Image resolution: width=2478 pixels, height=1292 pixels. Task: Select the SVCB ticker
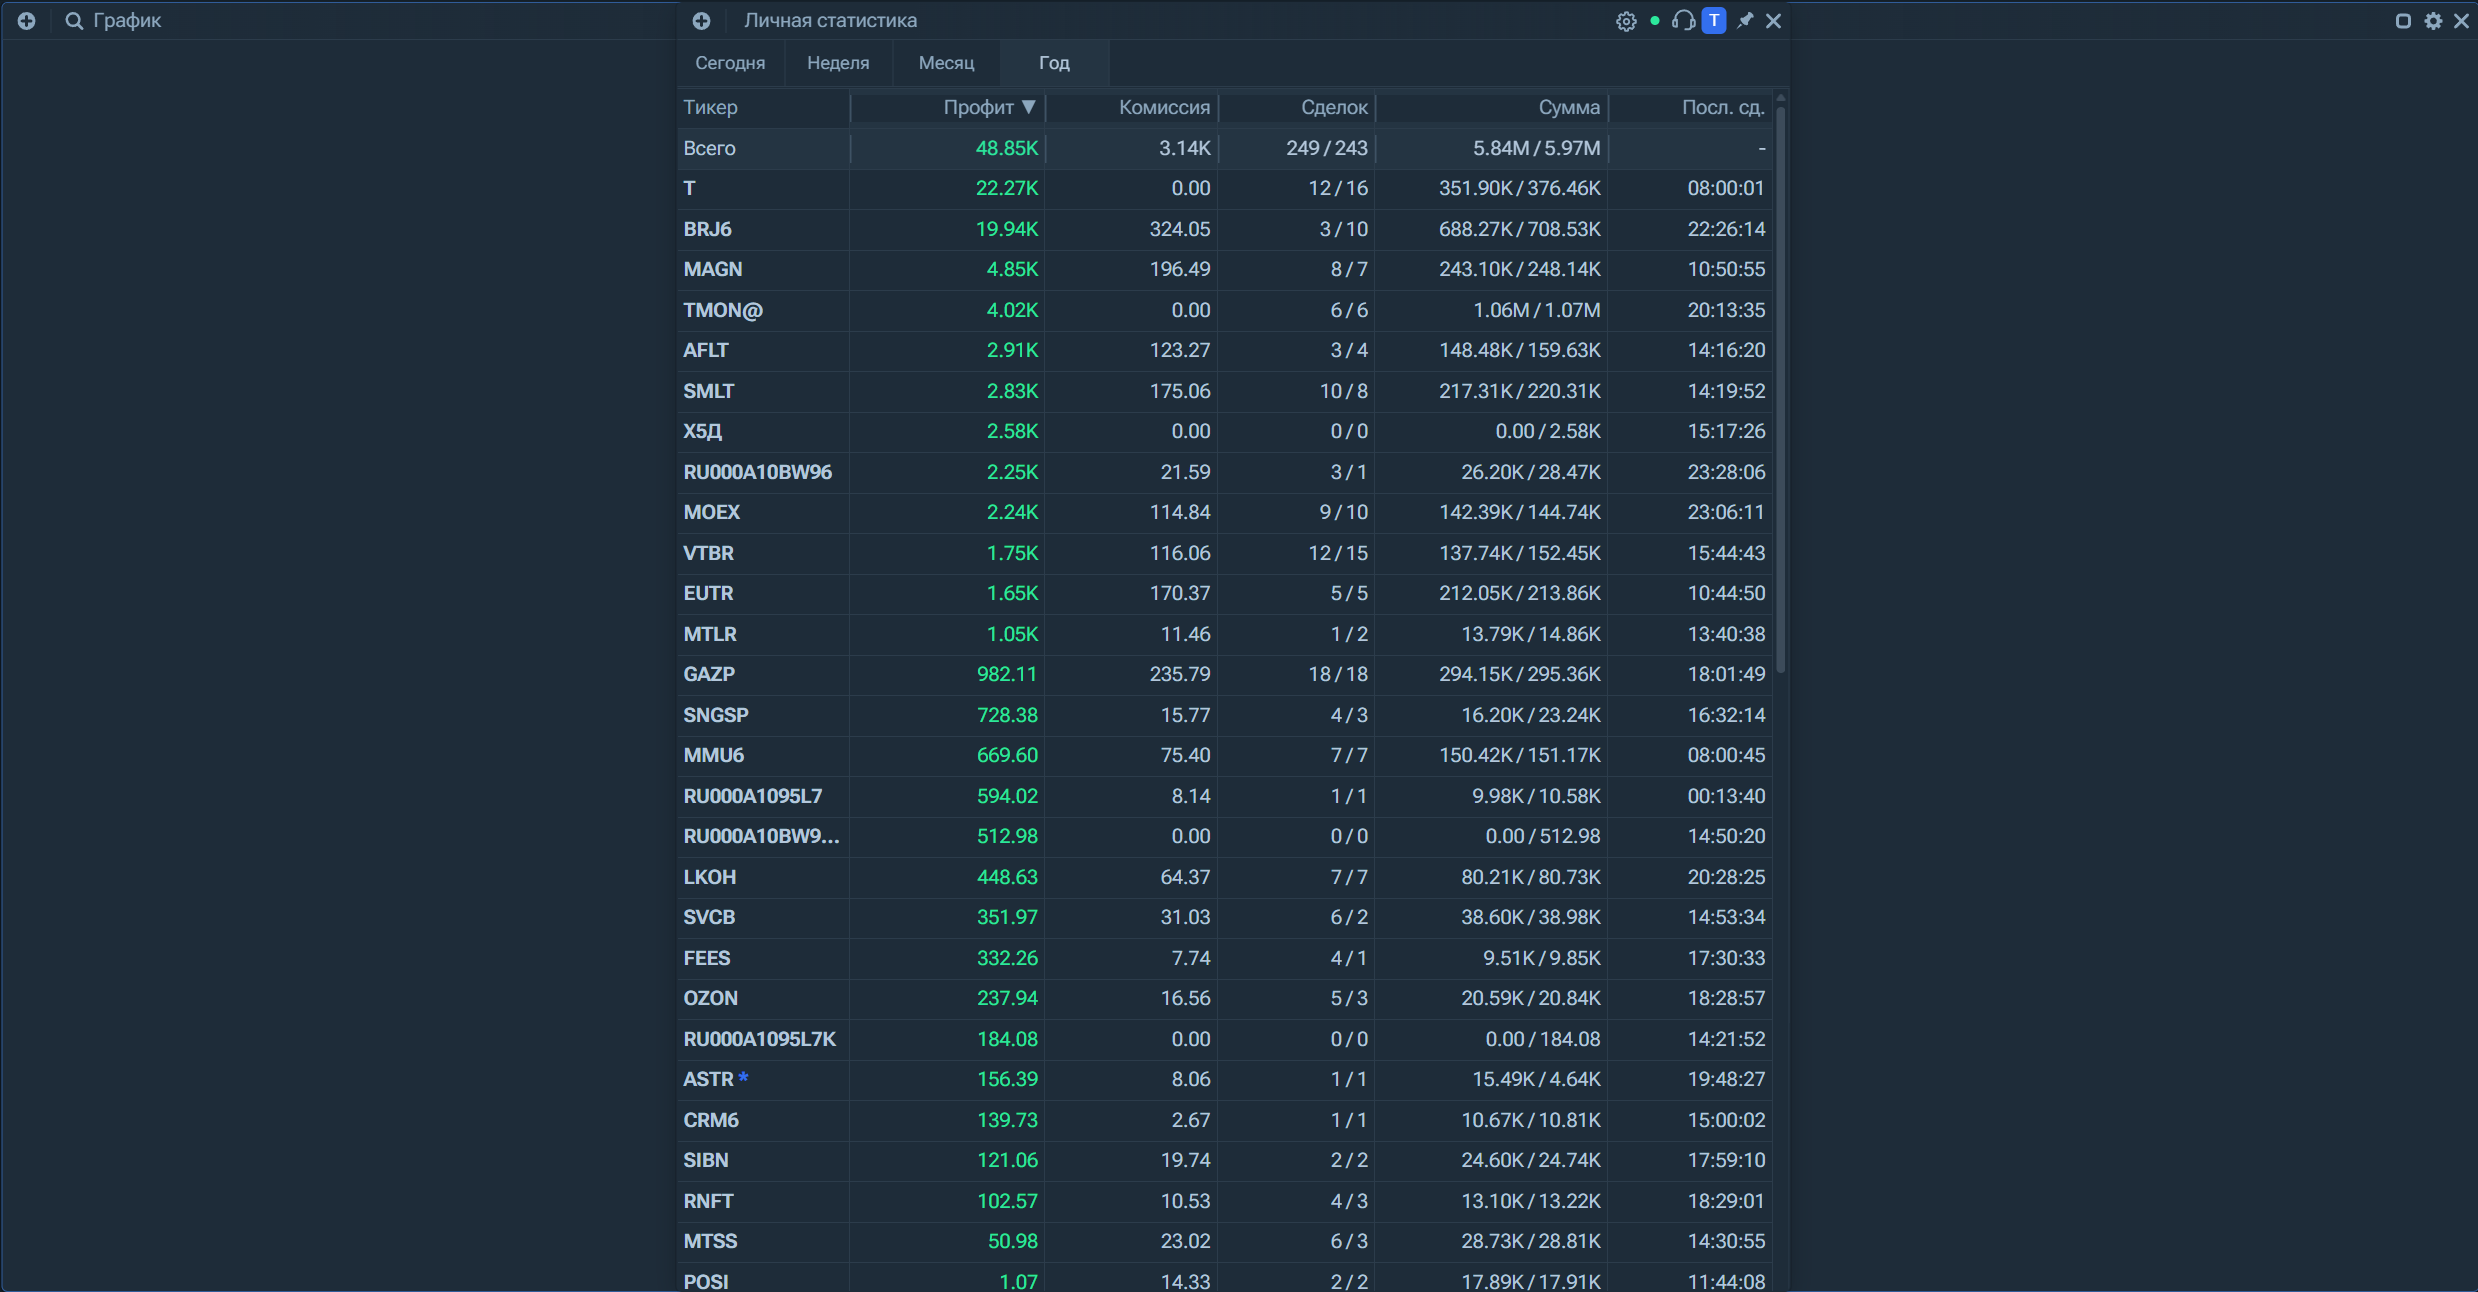point(710,917)
